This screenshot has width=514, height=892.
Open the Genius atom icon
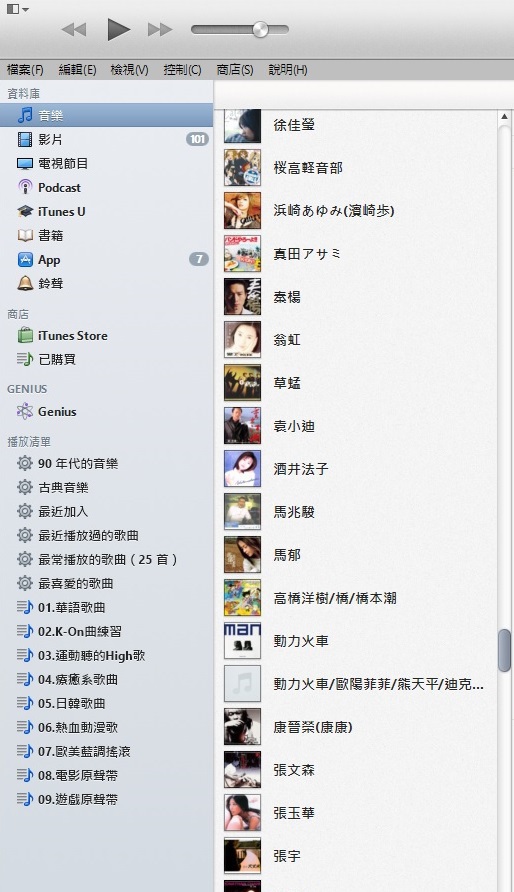[x=25, y=411]
